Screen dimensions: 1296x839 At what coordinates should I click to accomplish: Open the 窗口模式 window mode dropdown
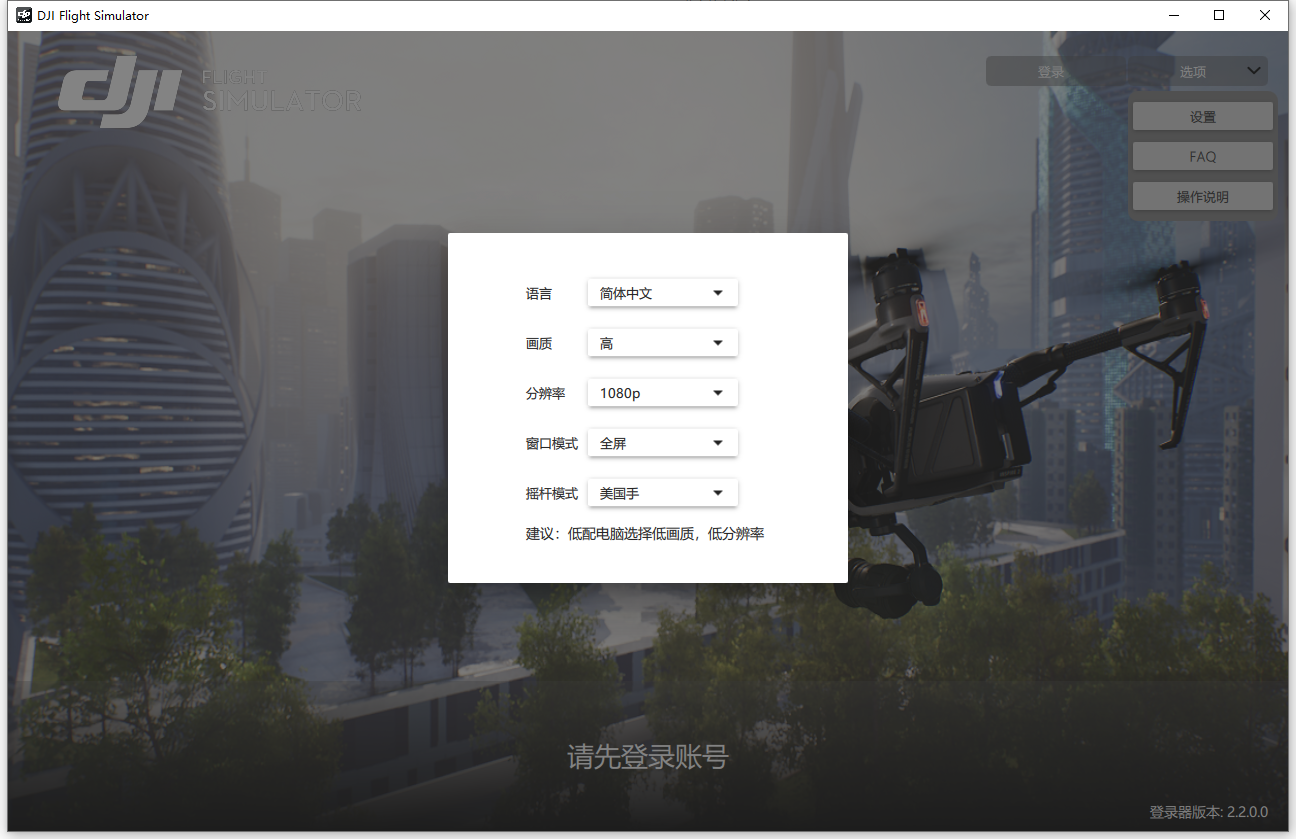point(662,443)
